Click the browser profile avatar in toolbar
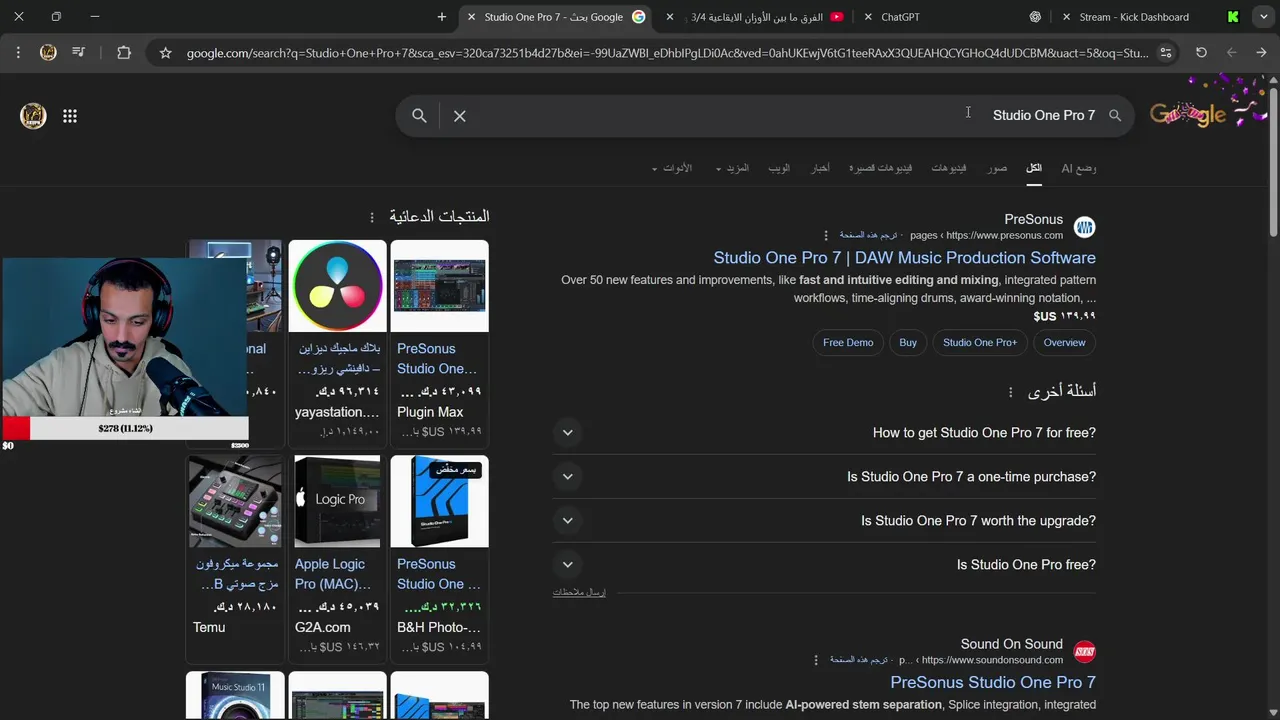 tap(48, 53)
